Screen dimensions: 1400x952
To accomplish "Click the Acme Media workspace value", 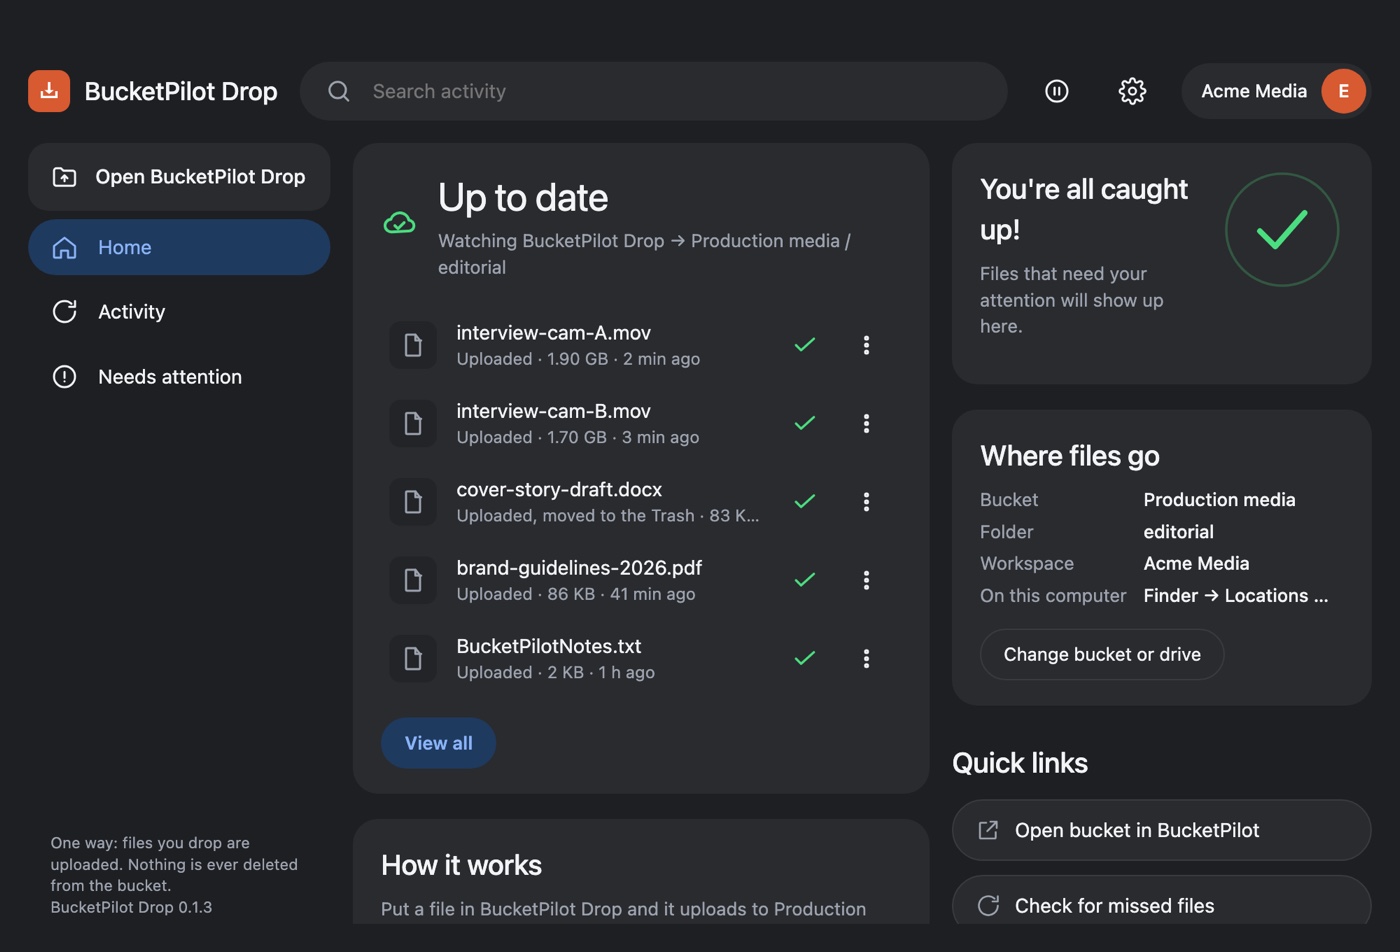I will pyautogui.click(x=1196, y=563).
